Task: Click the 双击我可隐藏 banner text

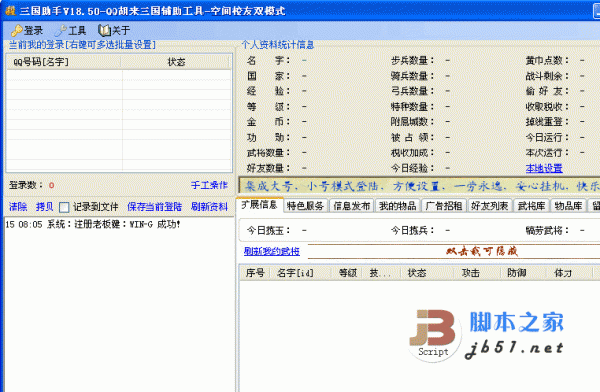Action: tap(482, 251)
